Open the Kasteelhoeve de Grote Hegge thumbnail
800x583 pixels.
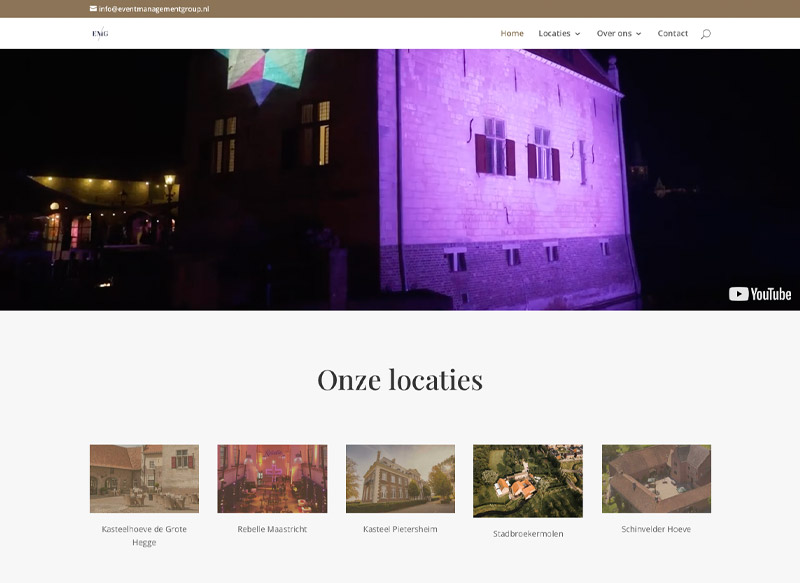[144, 479]
